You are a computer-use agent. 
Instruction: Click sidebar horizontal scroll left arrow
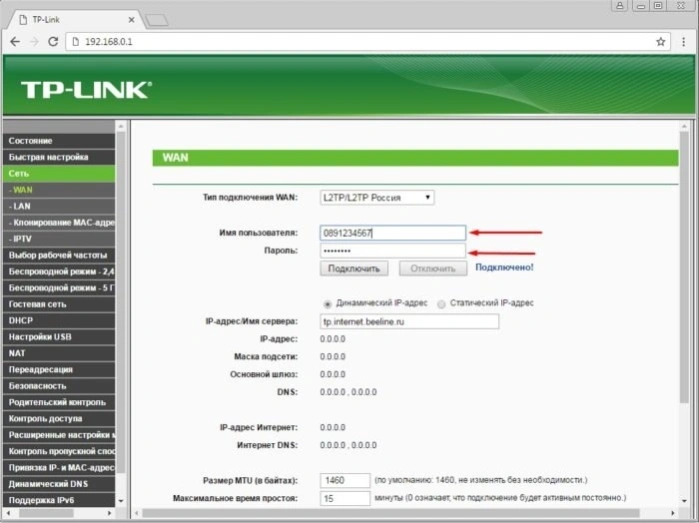click(x=8, y=513)
